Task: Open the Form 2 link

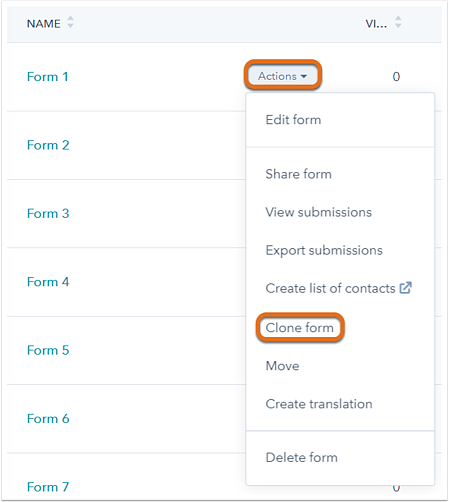Action: (48, 145)
